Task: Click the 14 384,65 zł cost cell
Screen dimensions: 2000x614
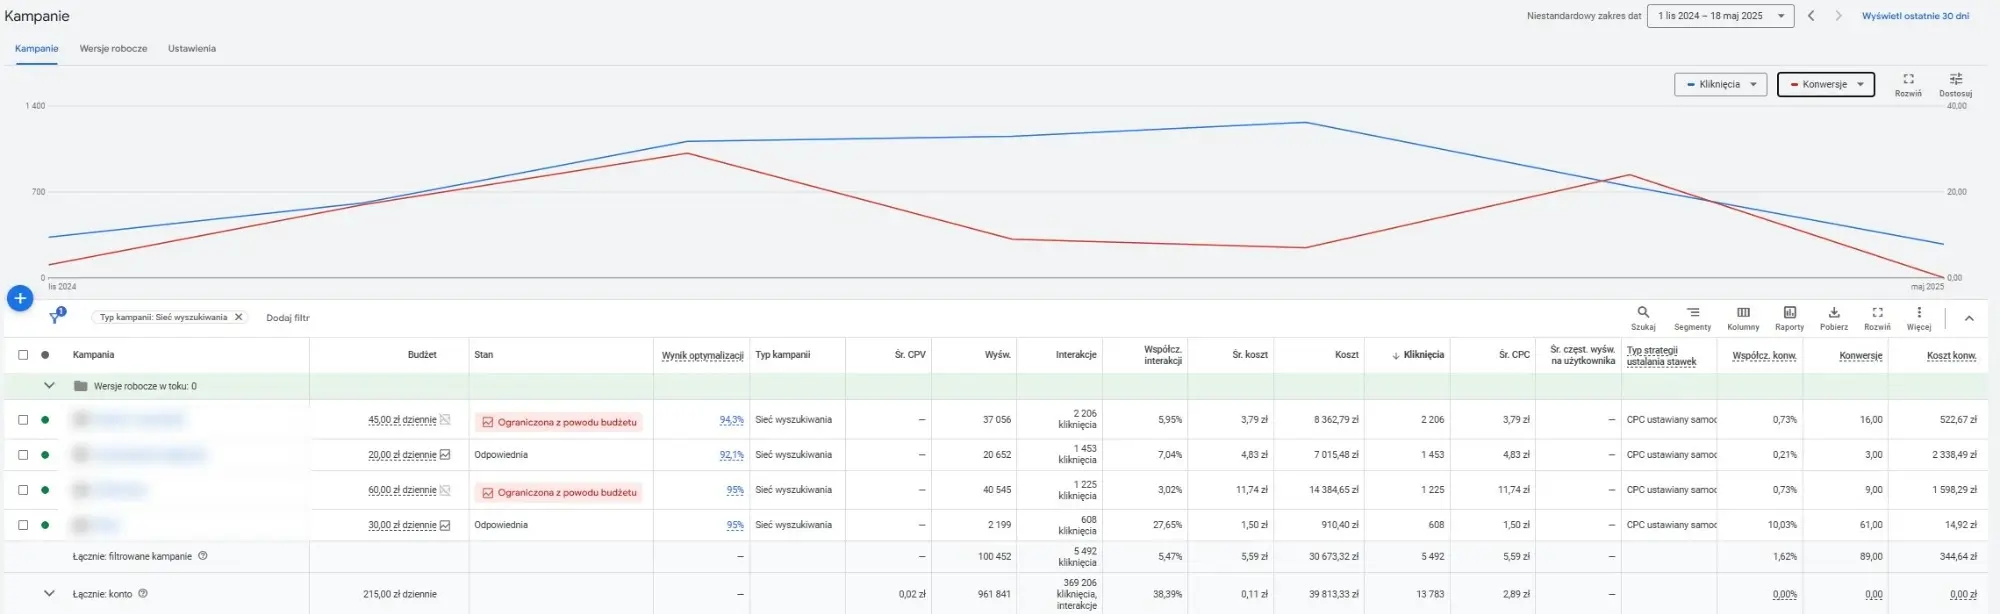Action: tap(1333, 490)
